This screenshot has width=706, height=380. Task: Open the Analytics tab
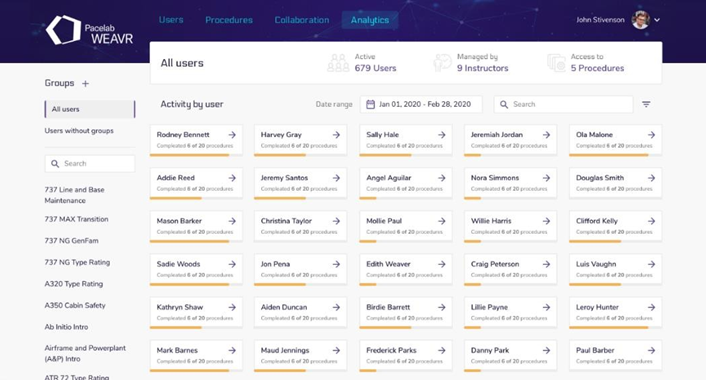[x=370, y=20]
